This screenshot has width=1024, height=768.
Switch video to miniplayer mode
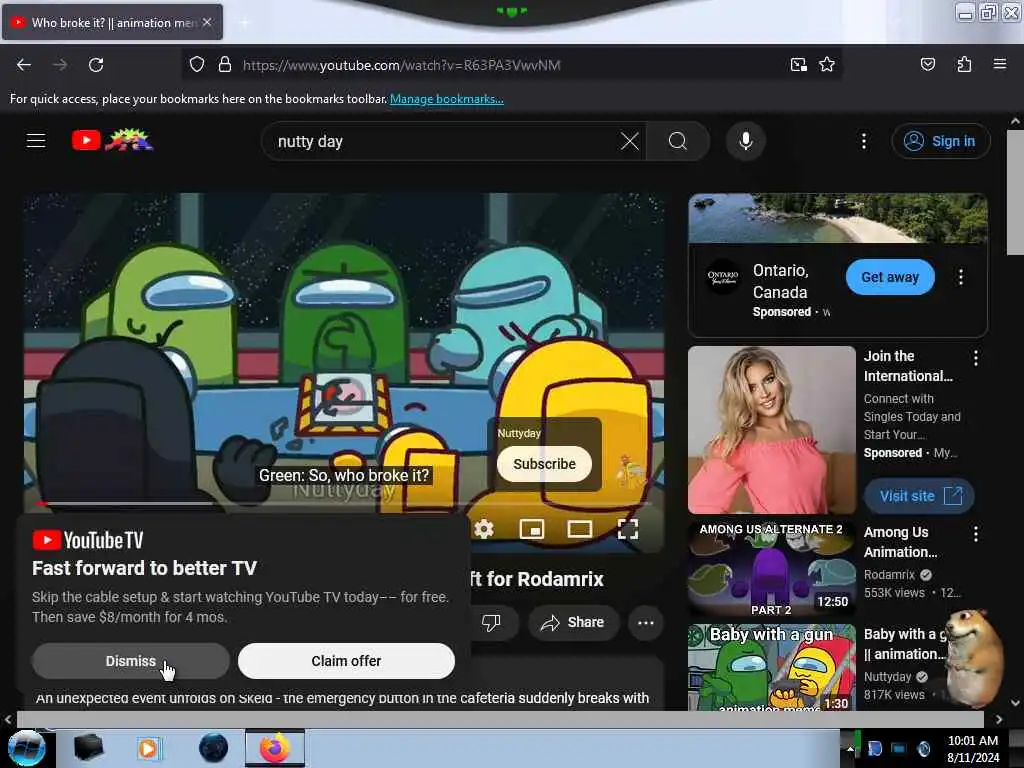click(x=532, y=528)
